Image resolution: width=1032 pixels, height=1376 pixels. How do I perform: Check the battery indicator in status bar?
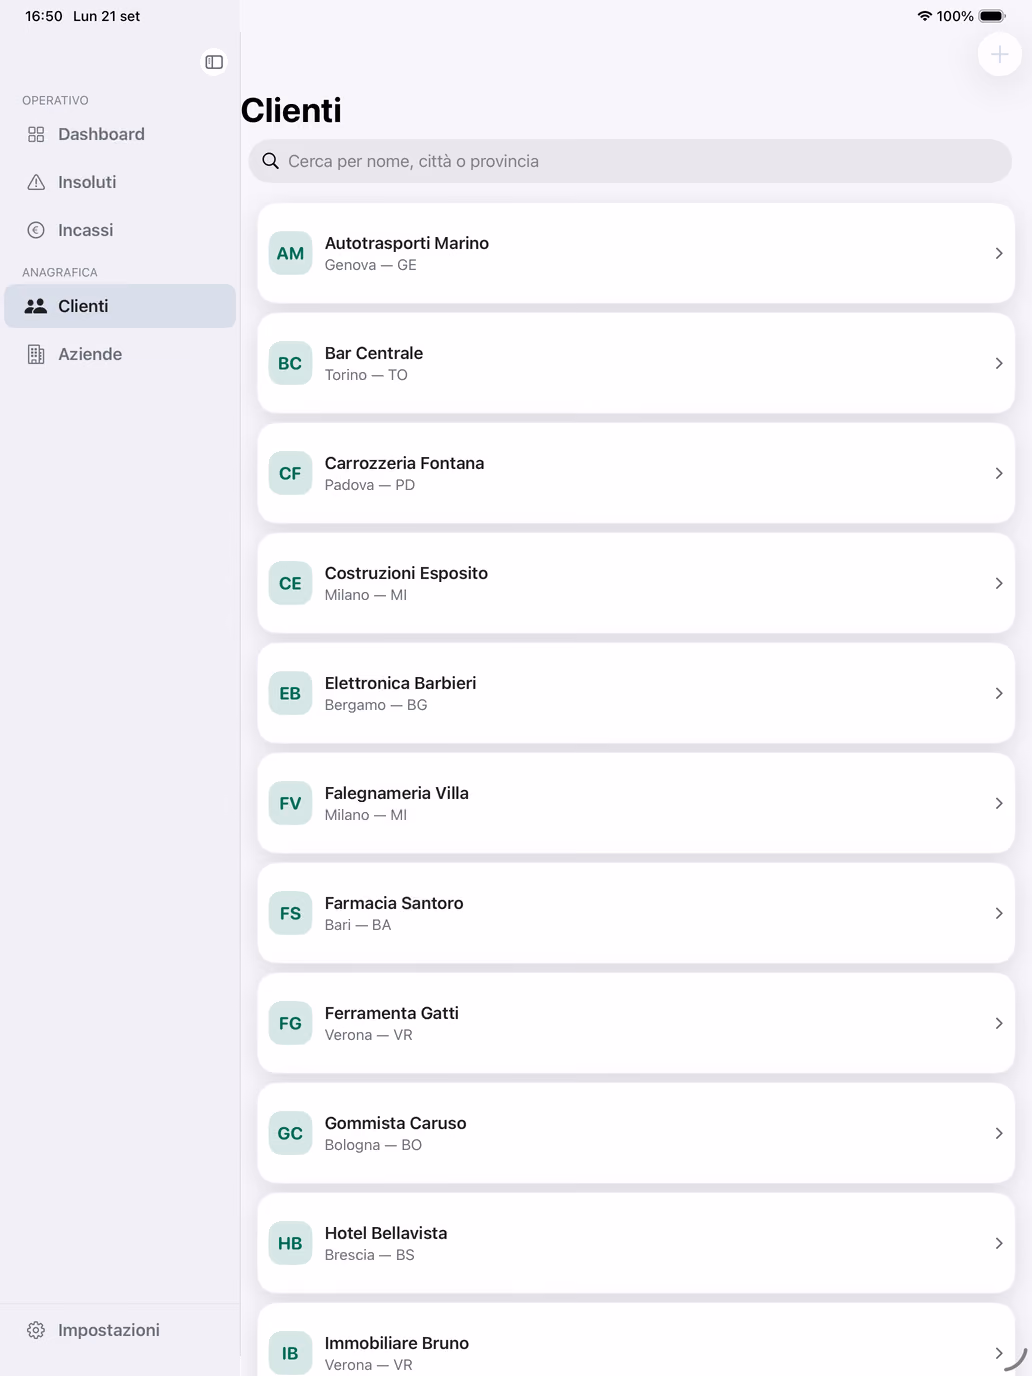tap(992, 16)
